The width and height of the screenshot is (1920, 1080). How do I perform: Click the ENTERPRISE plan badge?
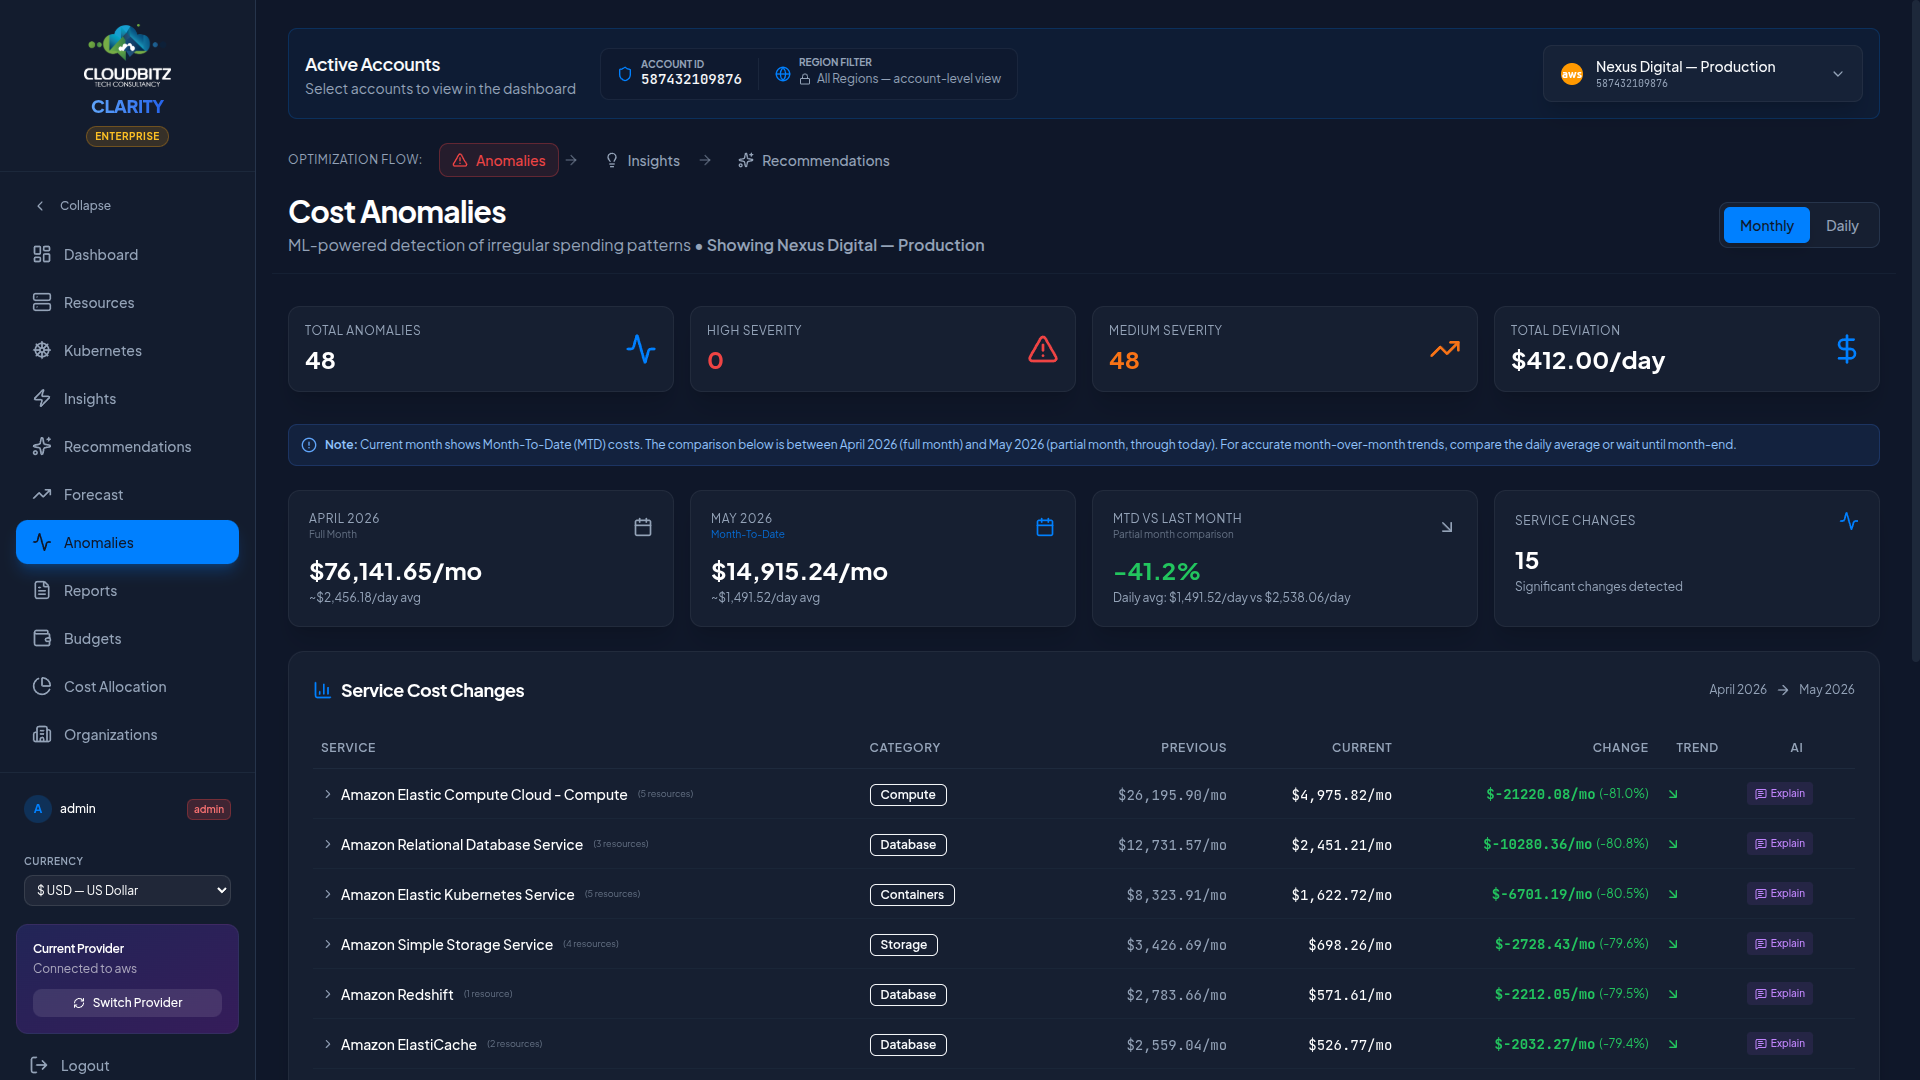[x=127, y=136]
